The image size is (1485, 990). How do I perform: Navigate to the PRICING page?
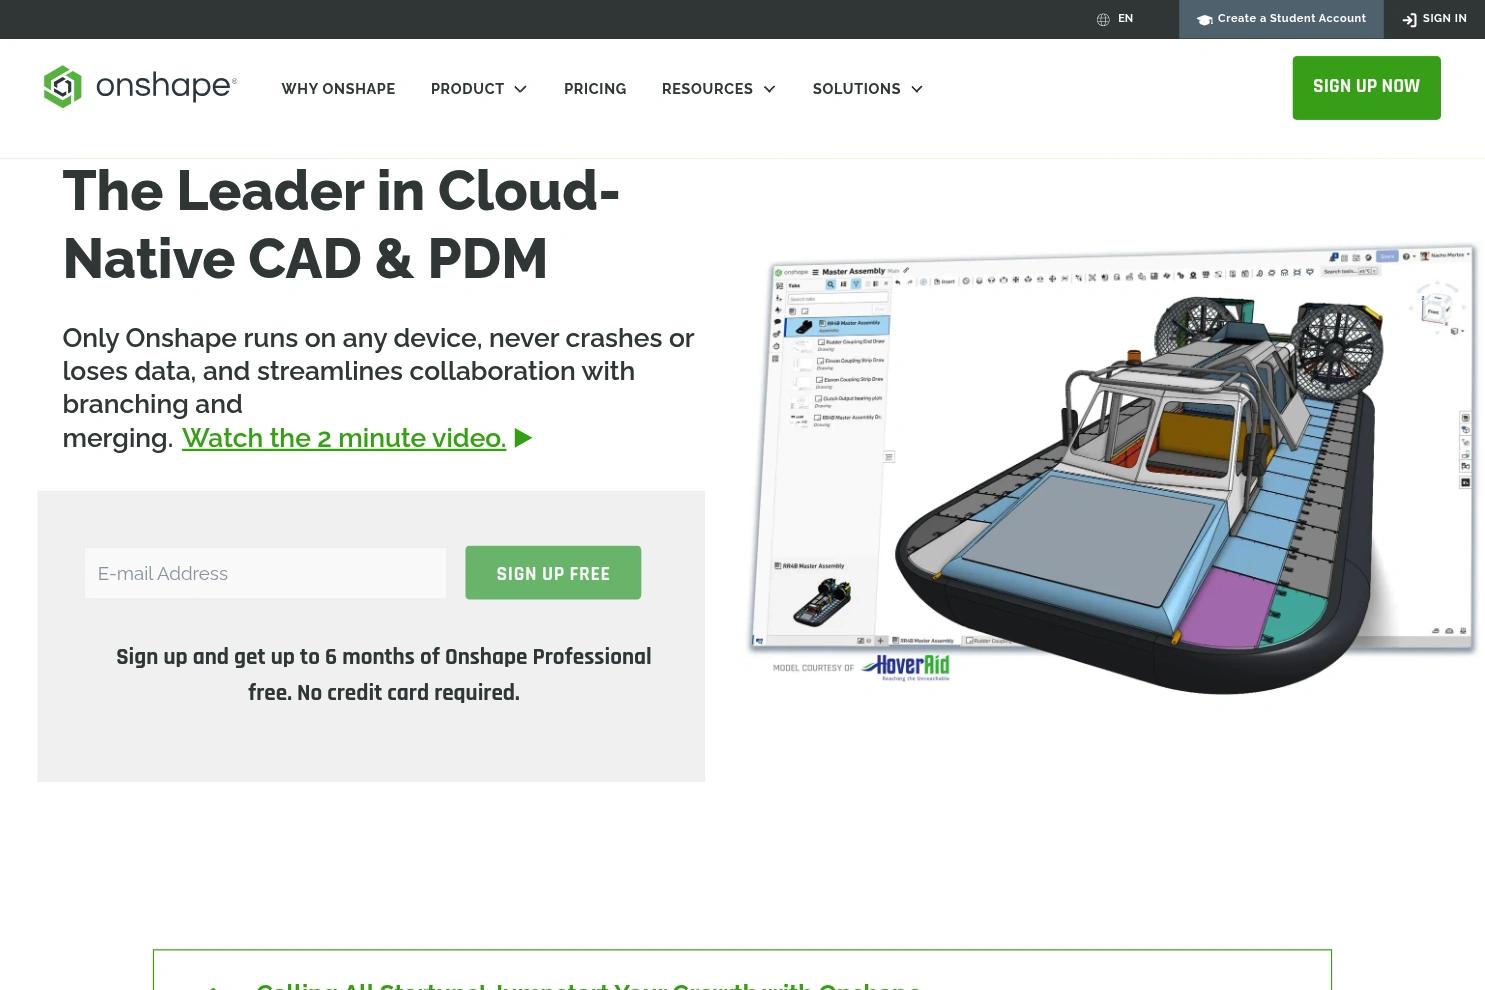(595, 89)
